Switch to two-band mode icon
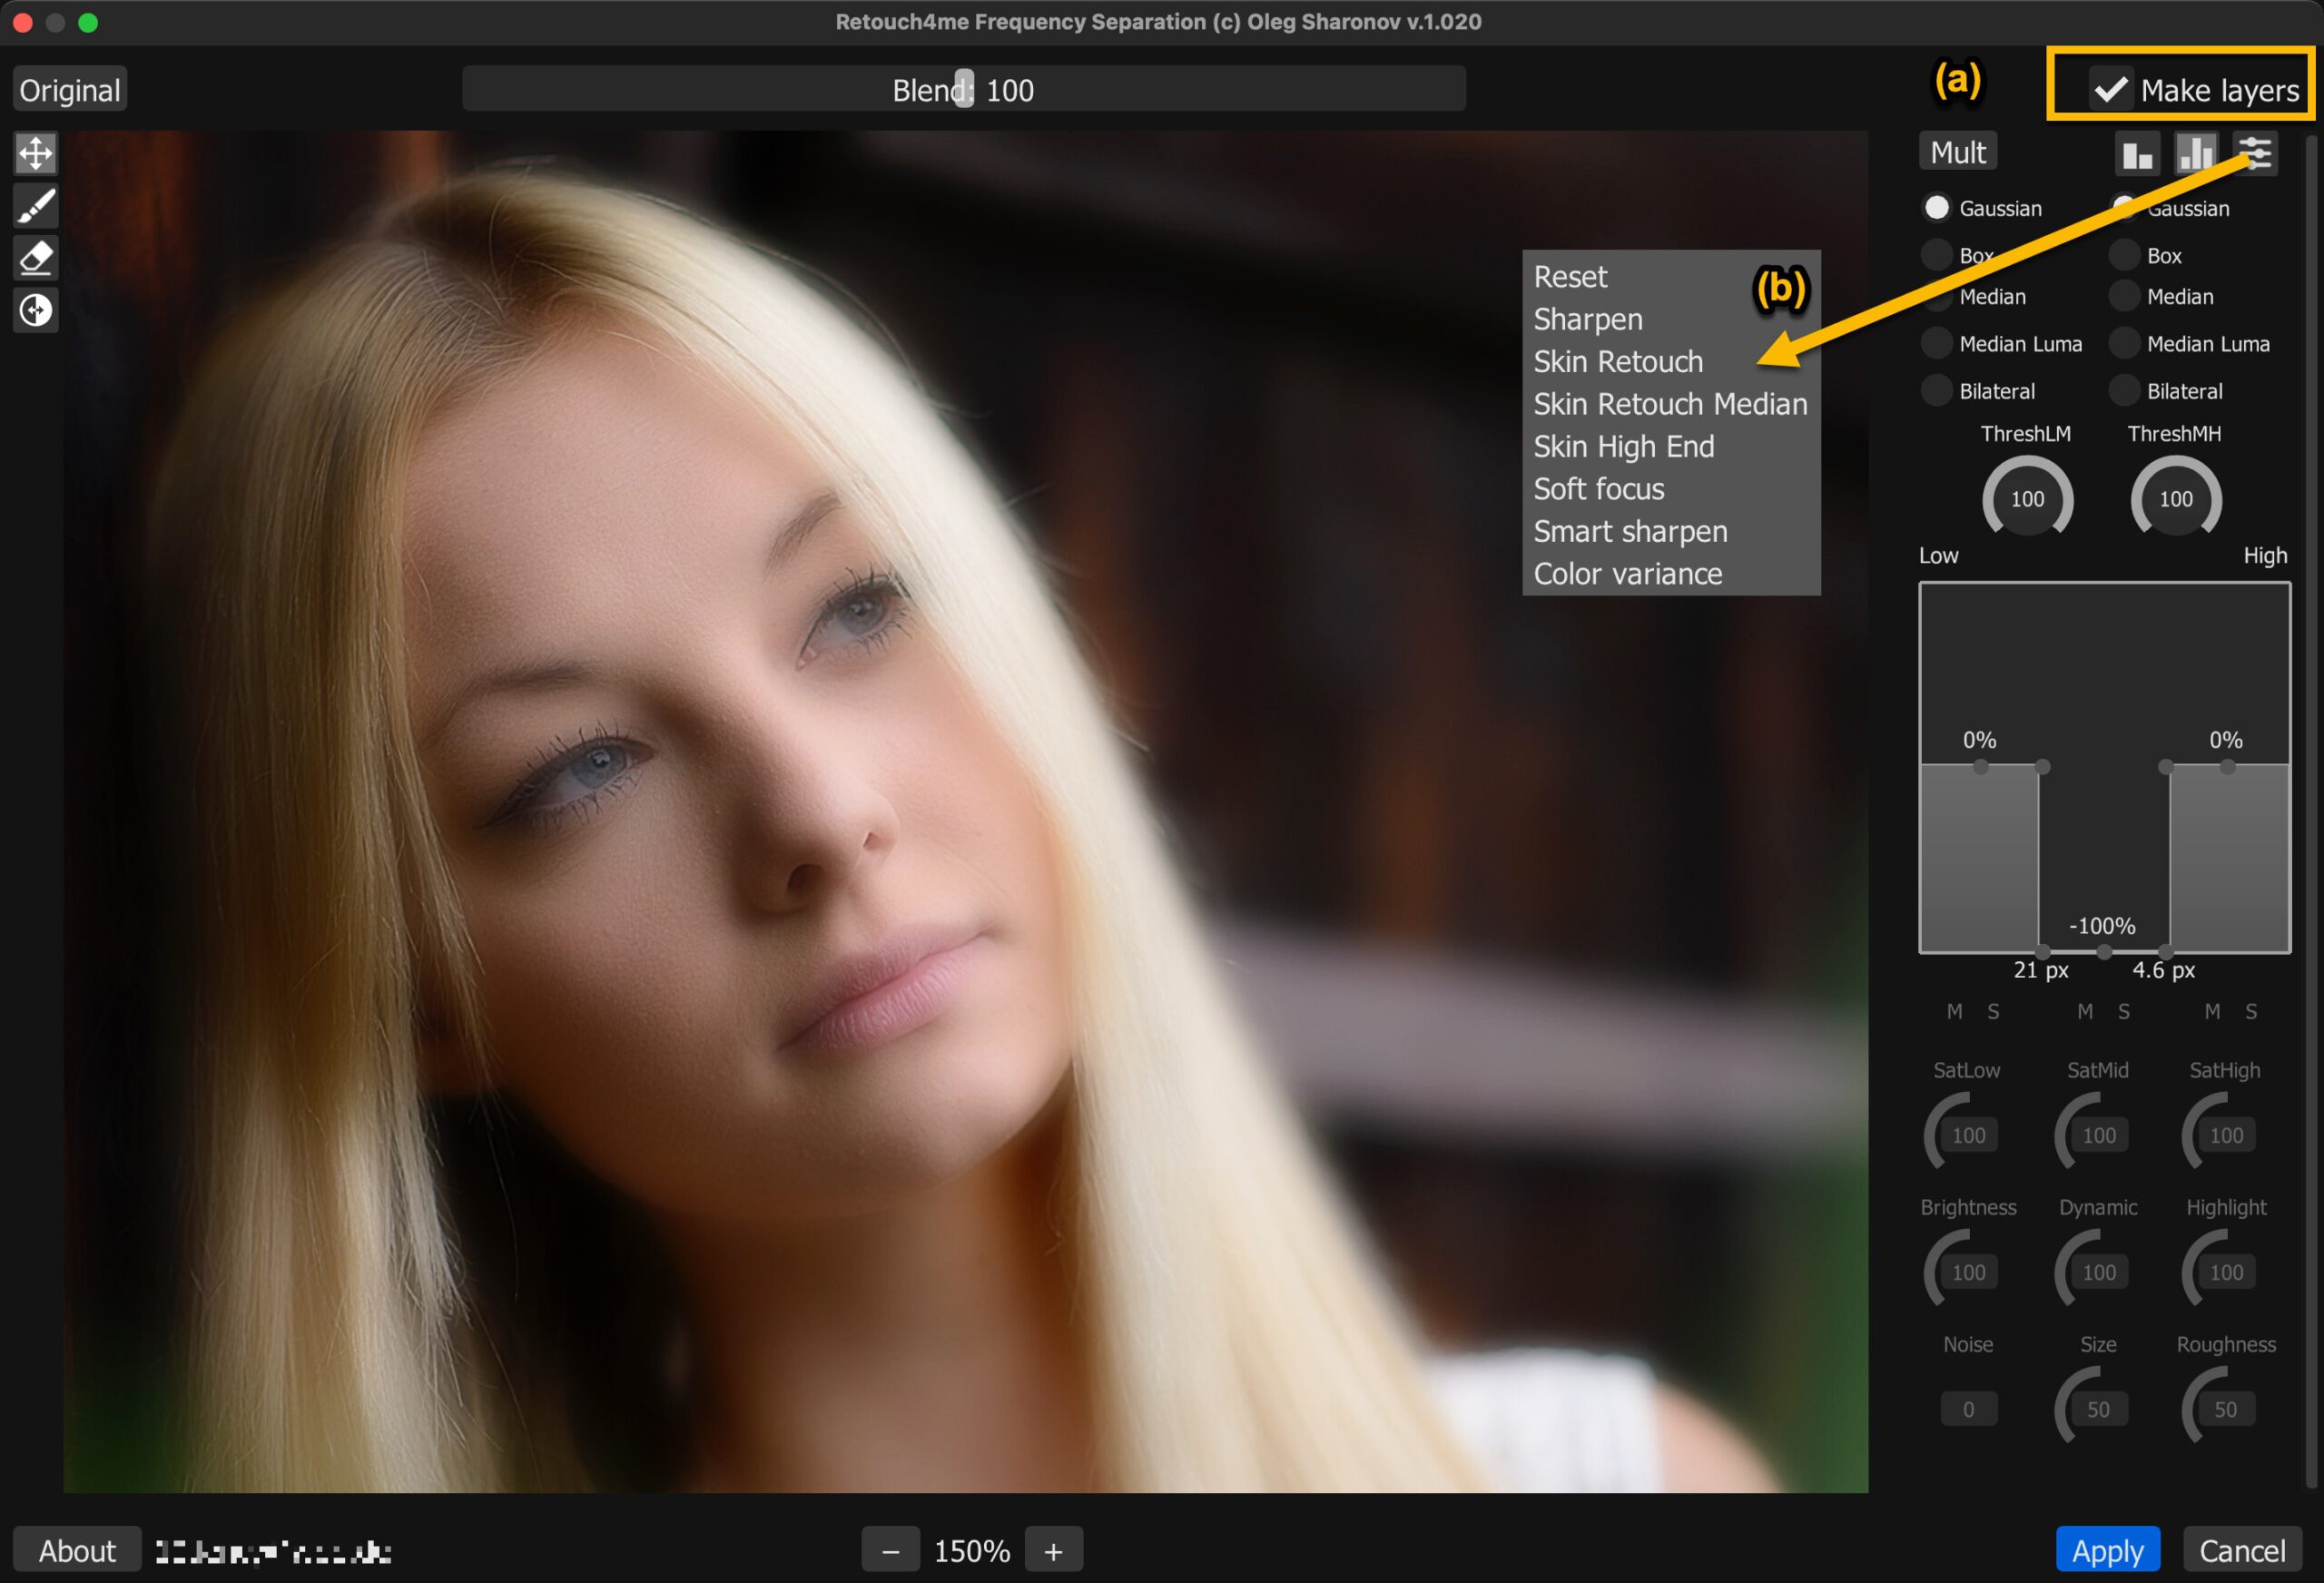The width and height of the screenshot is (2324, 1583). pos(2137,154)
